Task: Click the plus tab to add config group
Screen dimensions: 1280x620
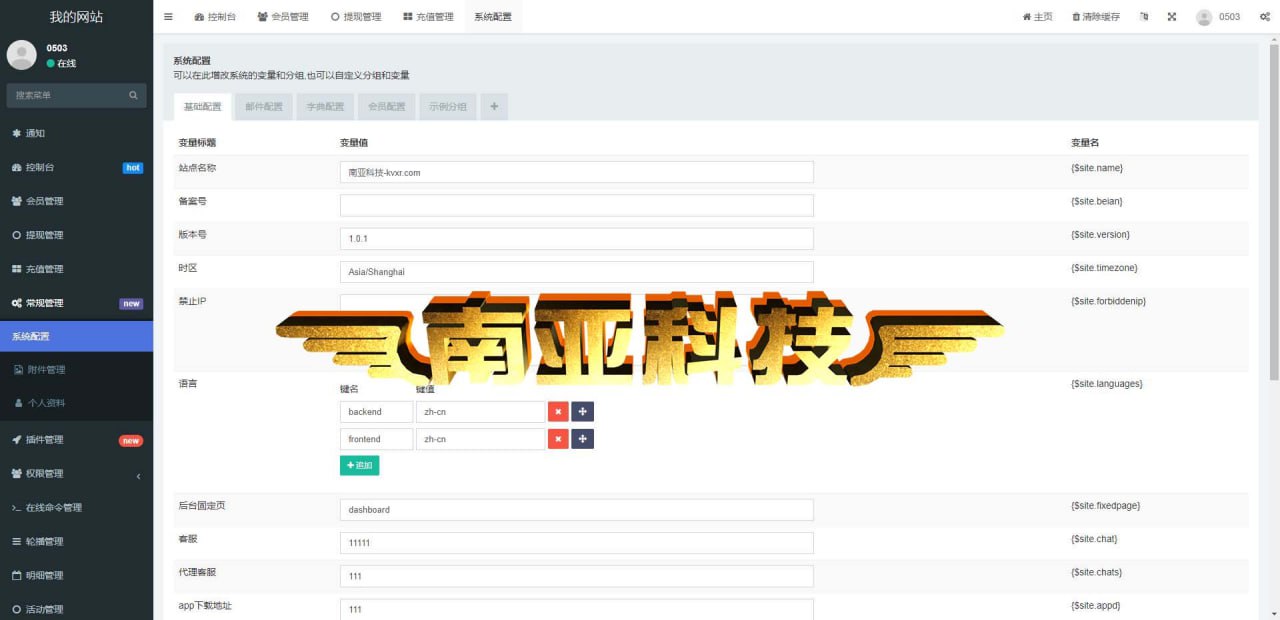Action: [494, 107]
